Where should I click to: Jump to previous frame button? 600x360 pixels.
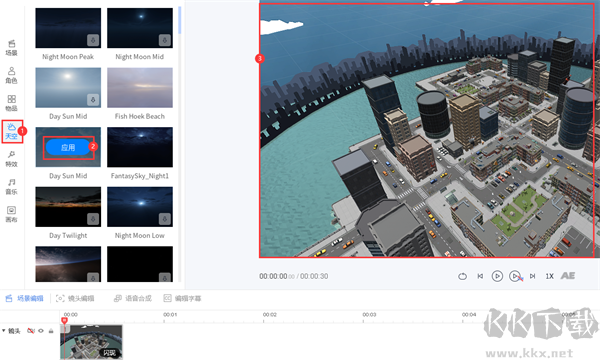point(480,276)
